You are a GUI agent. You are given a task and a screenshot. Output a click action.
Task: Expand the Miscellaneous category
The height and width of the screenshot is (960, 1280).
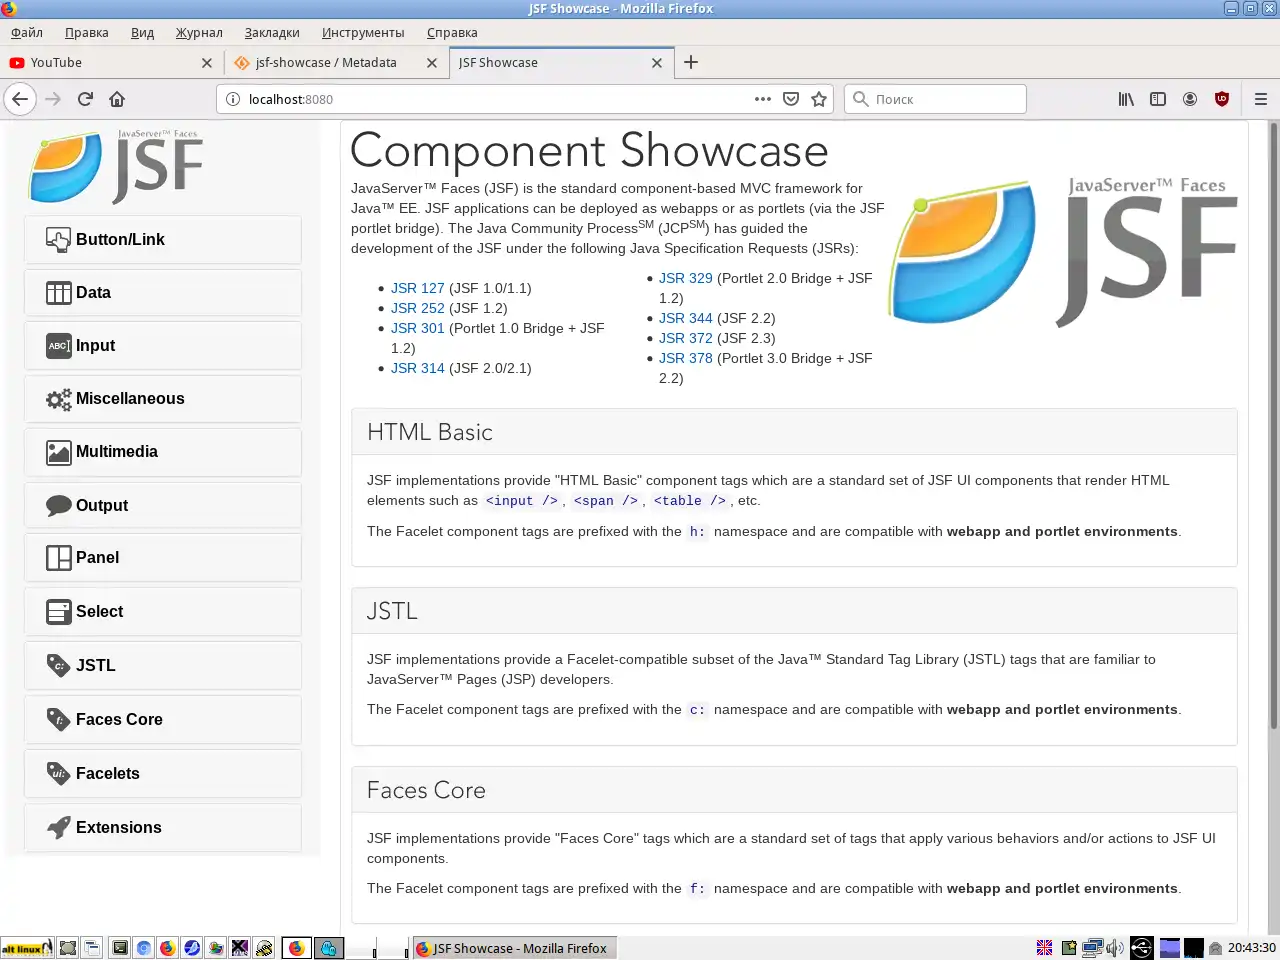tap(163, 399)
